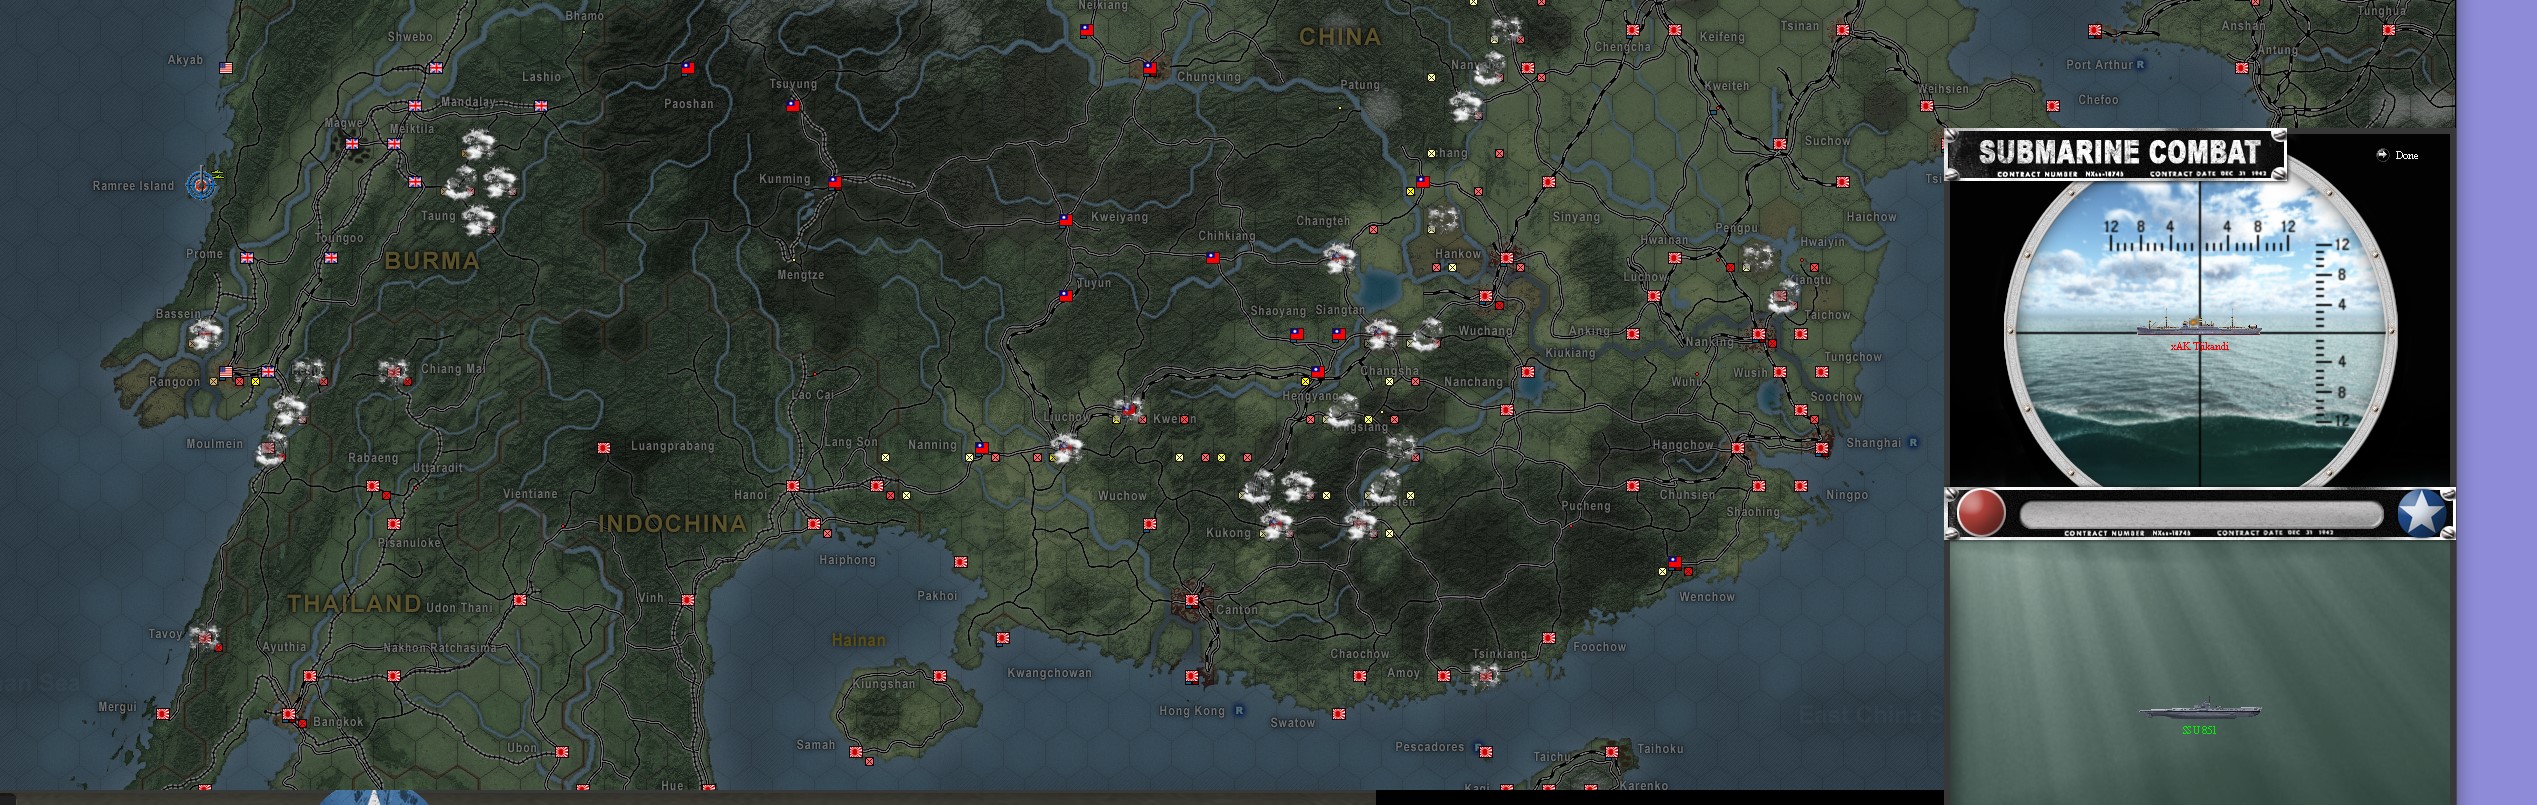Select the Nanning base flag icon
This screenshot has width=2537, height=805.
(x=982, y=448)
